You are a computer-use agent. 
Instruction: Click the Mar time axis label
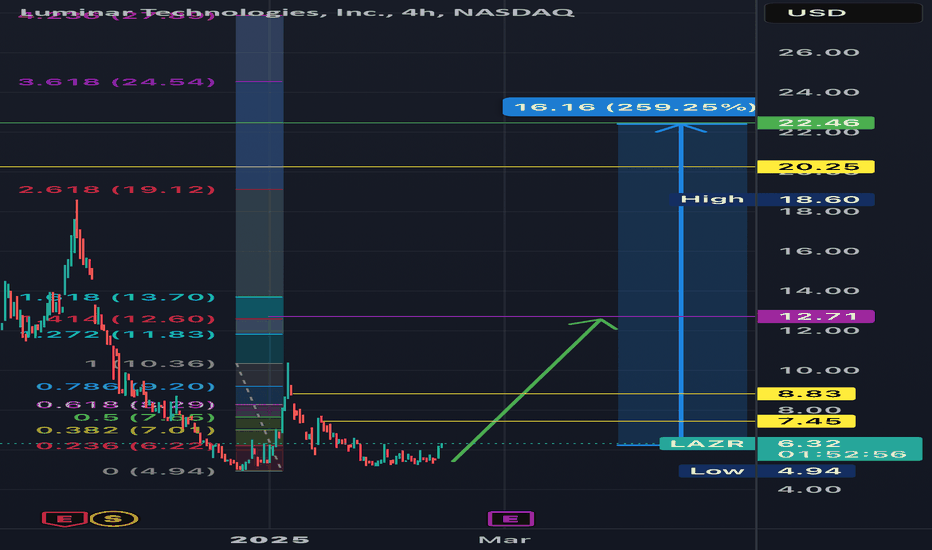tap(505, 540)
